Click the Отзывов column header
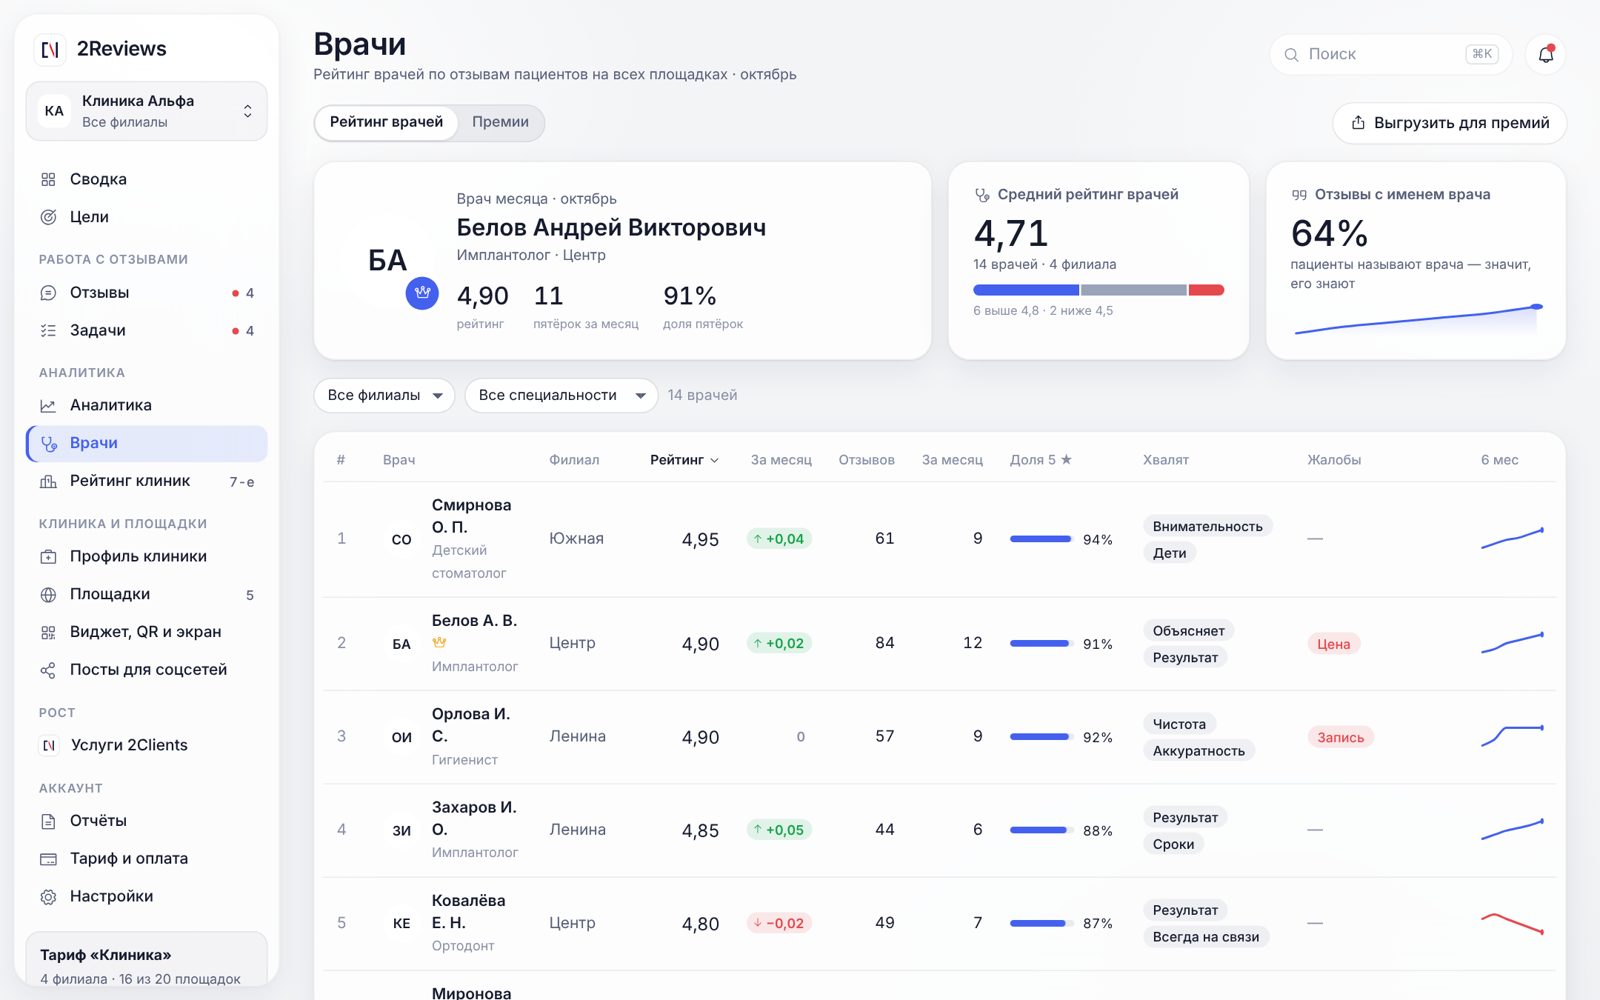Screen dimensions: 1600x1000 866,460
